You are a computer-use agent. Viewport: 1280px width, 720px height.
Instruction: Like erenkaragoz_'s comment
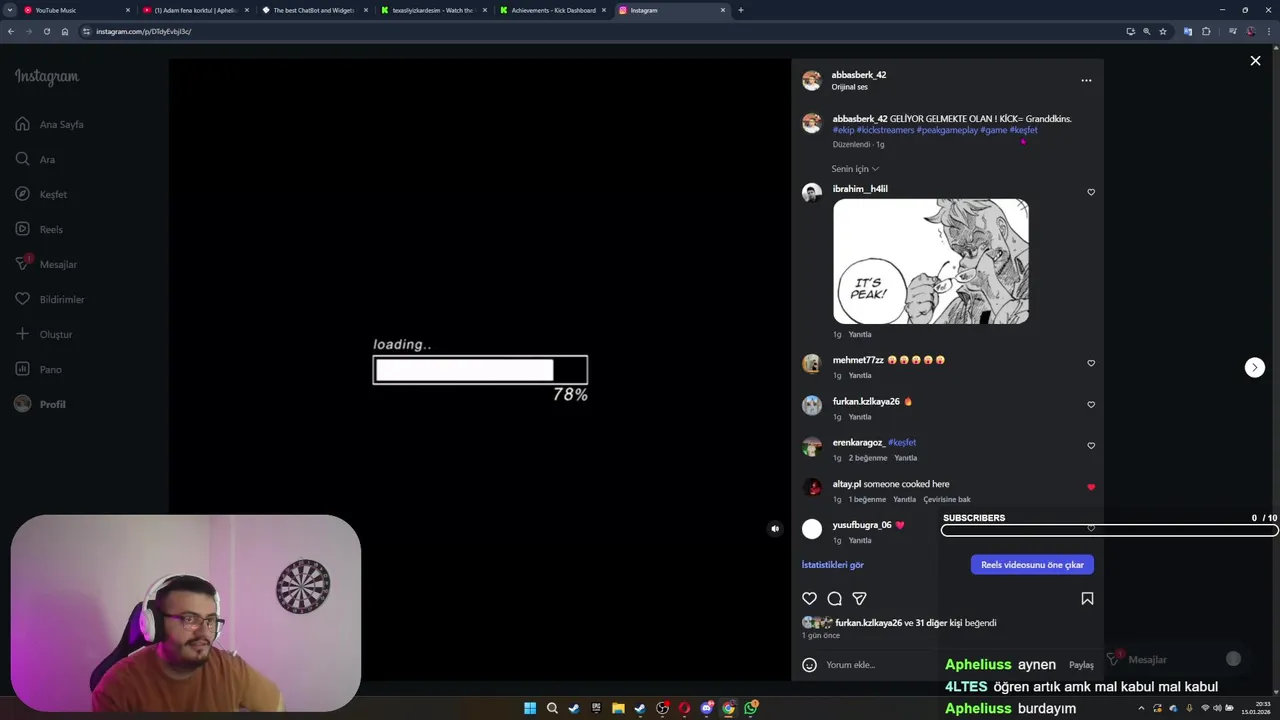(x=1091, y=446)
